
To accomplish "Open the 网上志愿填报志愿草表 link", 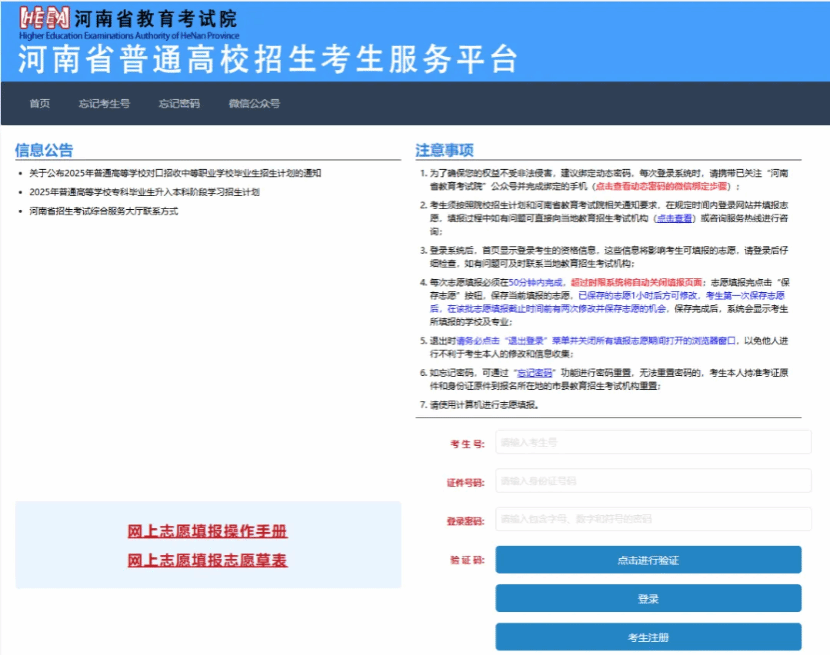I will click(x=207, y=560).
